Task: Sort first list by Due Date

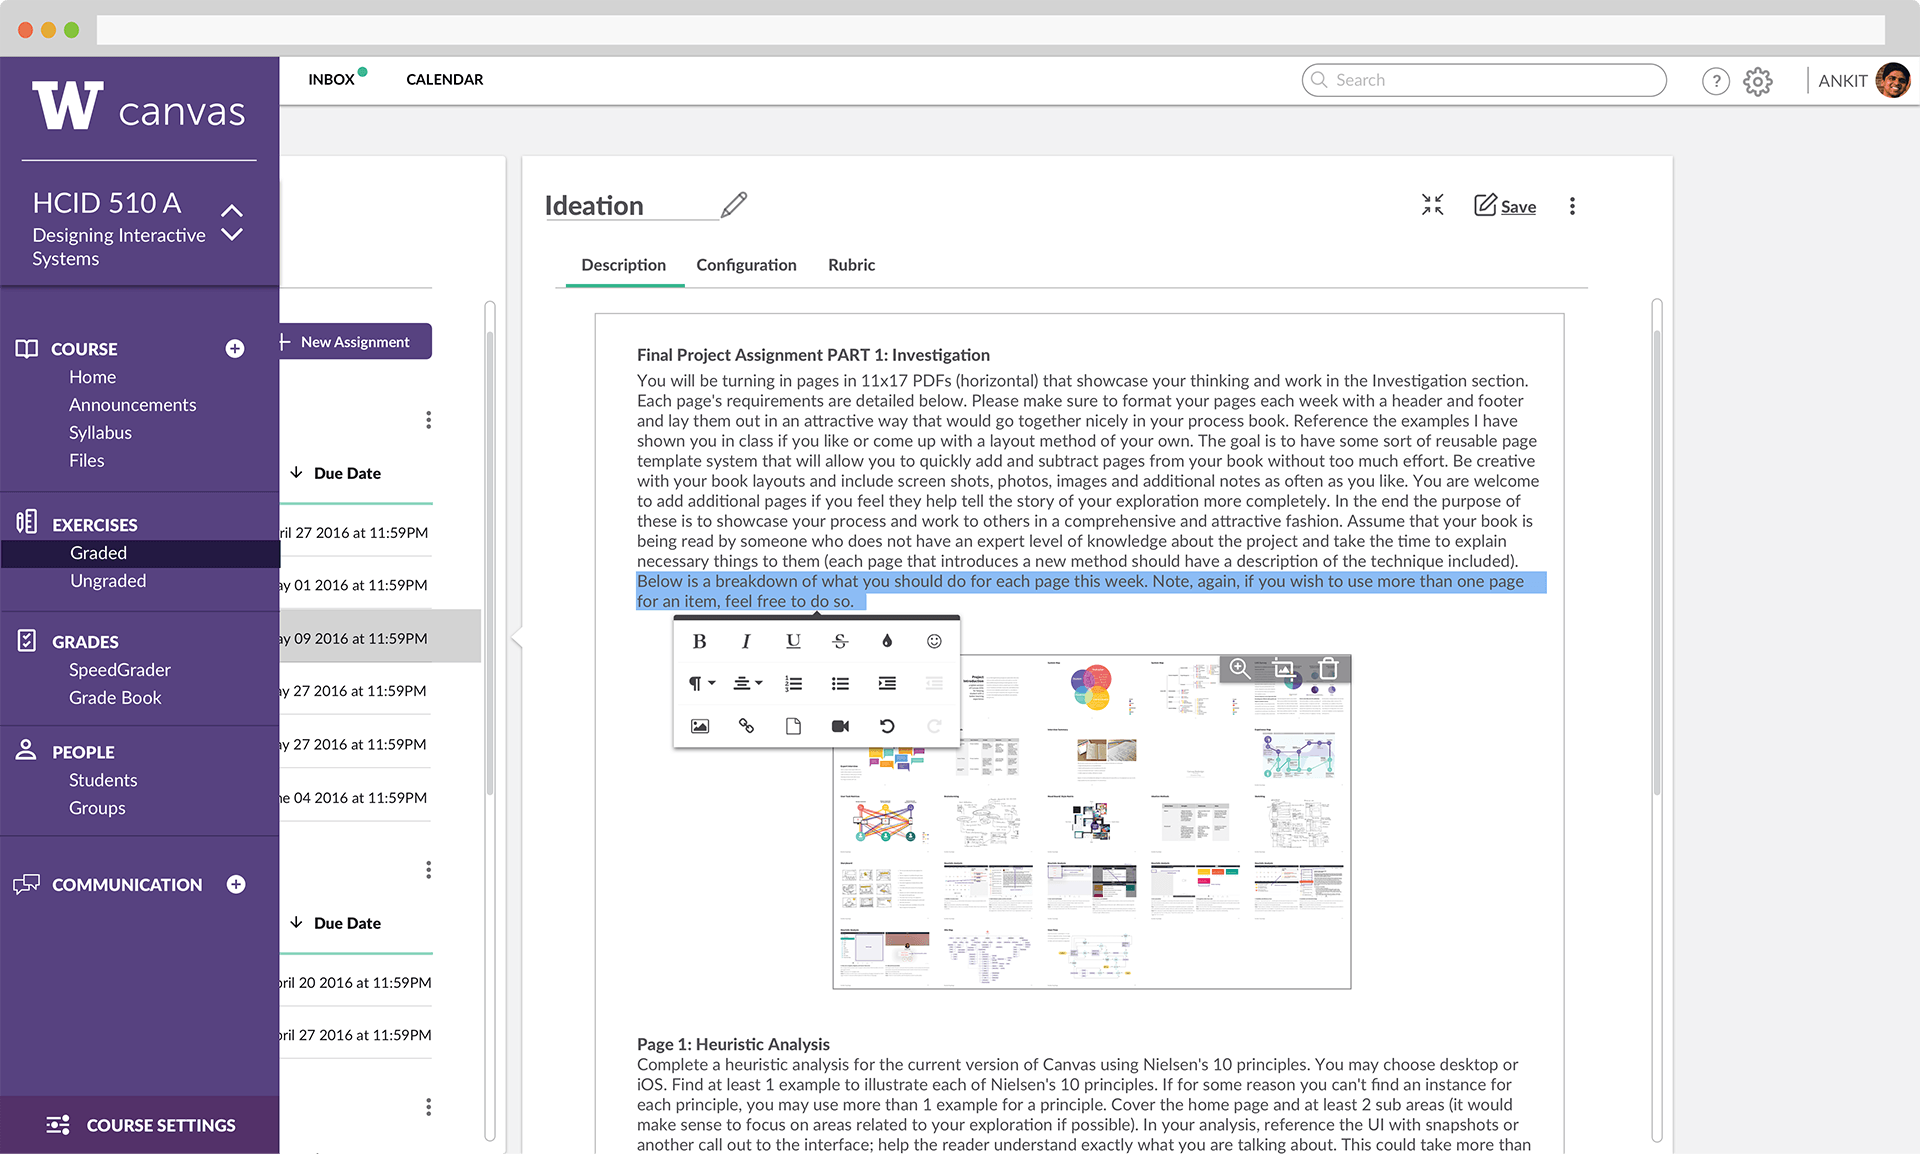Action: pos(336,473)
